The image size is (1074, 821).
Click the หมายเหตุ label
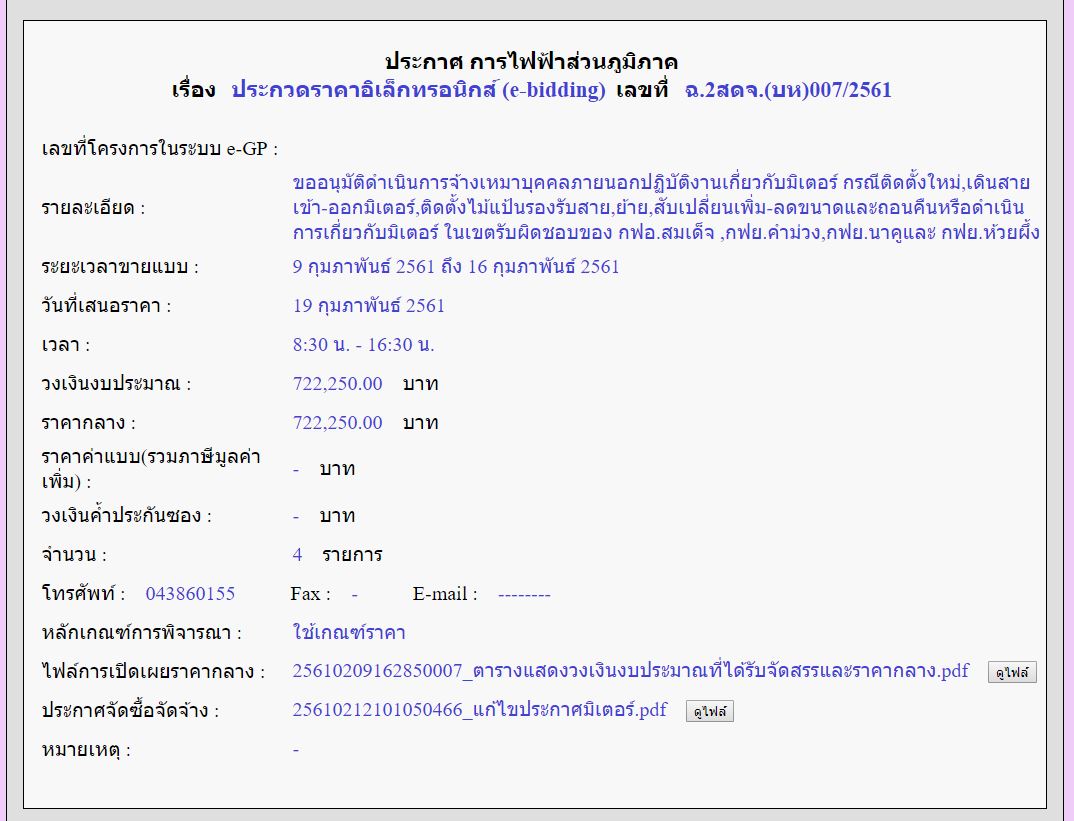(86, 750)
